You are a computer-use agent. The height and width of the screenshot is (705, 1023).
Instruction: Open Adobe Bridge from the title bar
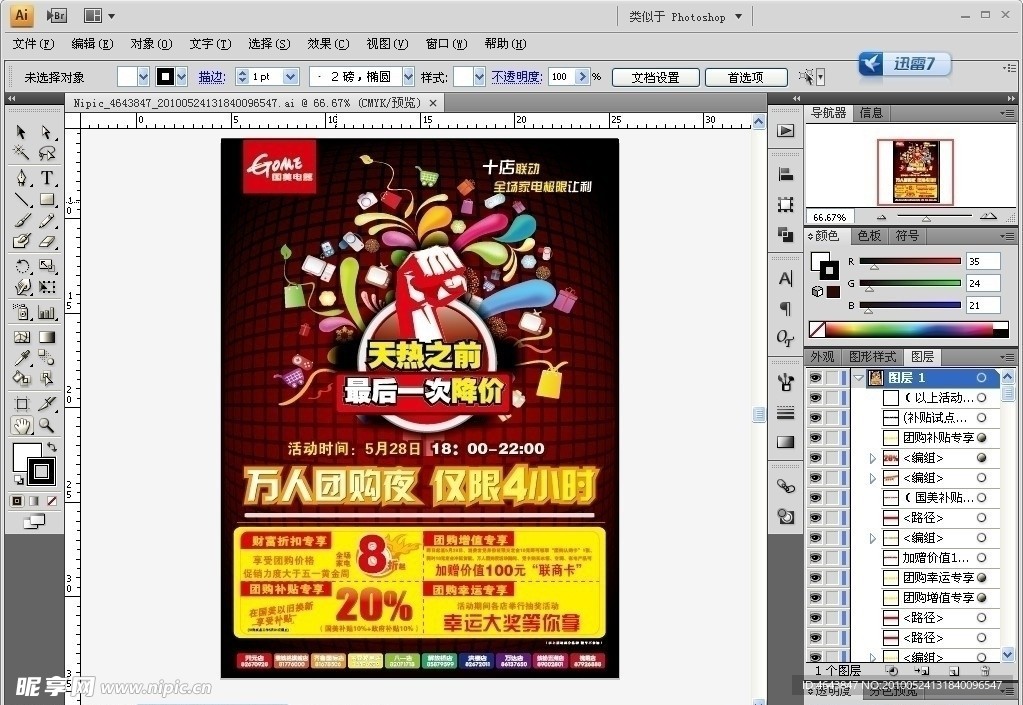click(57, 16)
